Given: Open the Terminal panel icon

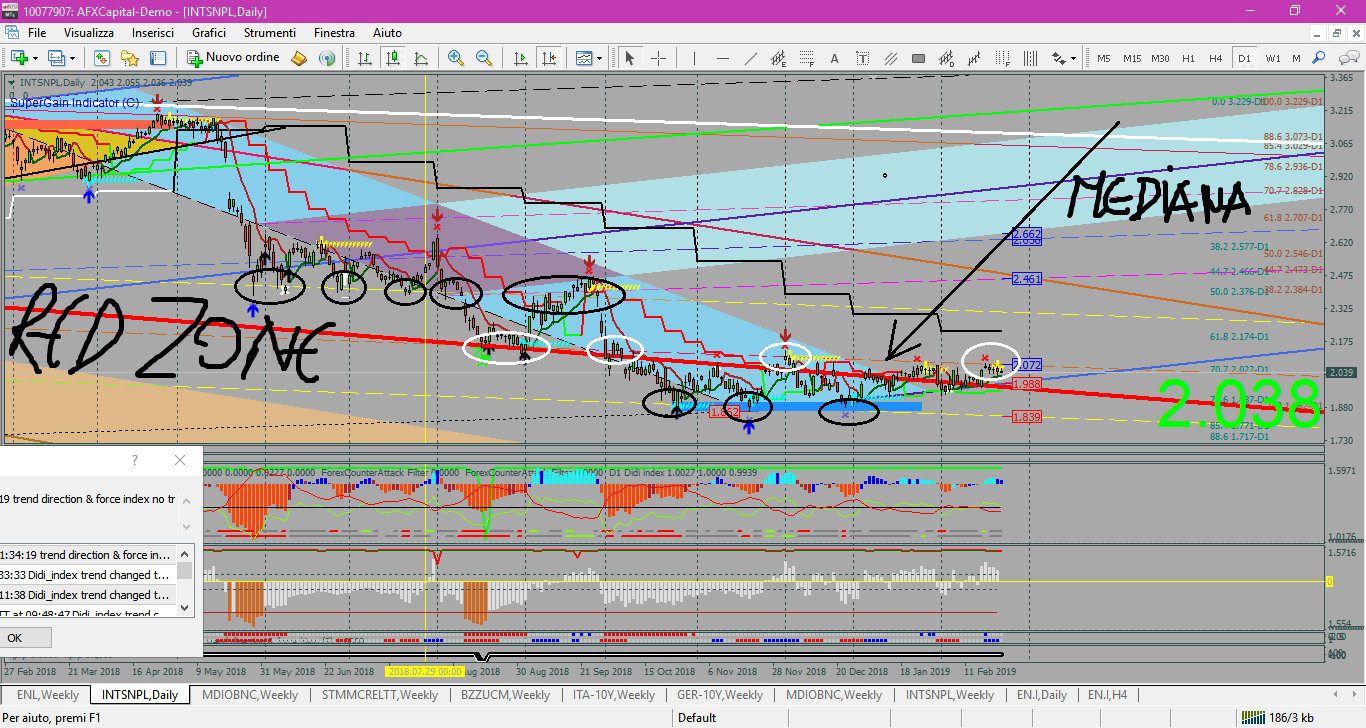Looking at the screenshot, I should (x=158, y=58).
